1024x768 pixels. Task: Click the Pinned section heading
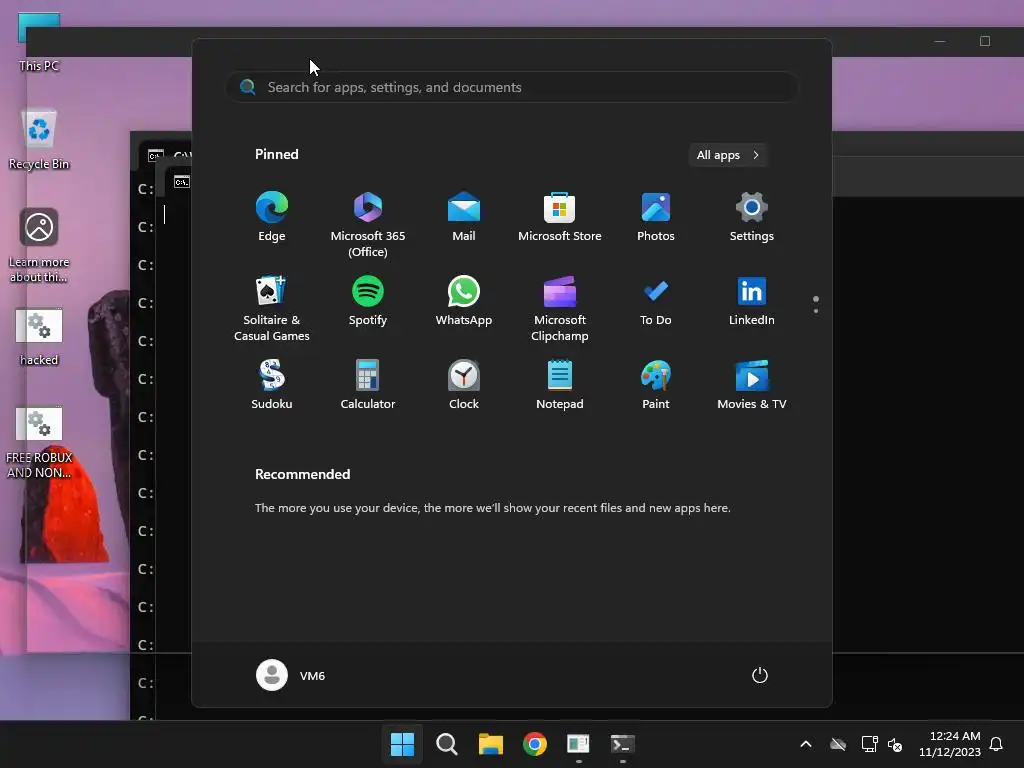277,154
